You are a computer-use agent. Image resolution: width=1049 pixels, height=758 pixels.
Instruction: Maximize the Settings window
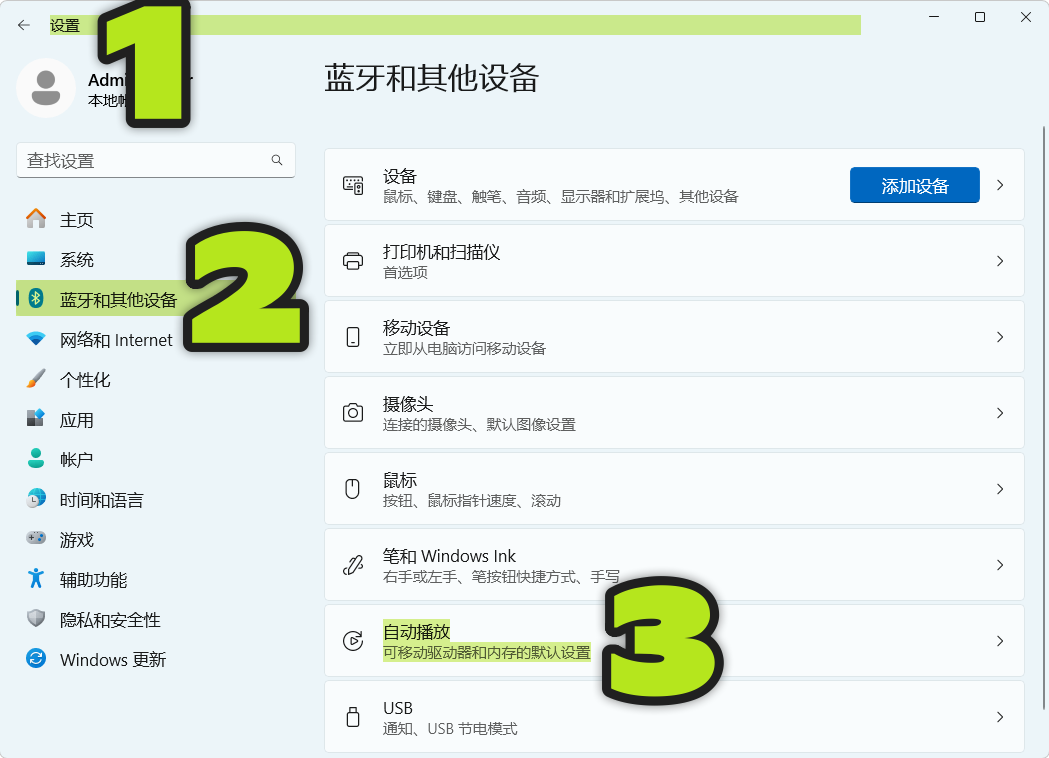click(979, 17)
